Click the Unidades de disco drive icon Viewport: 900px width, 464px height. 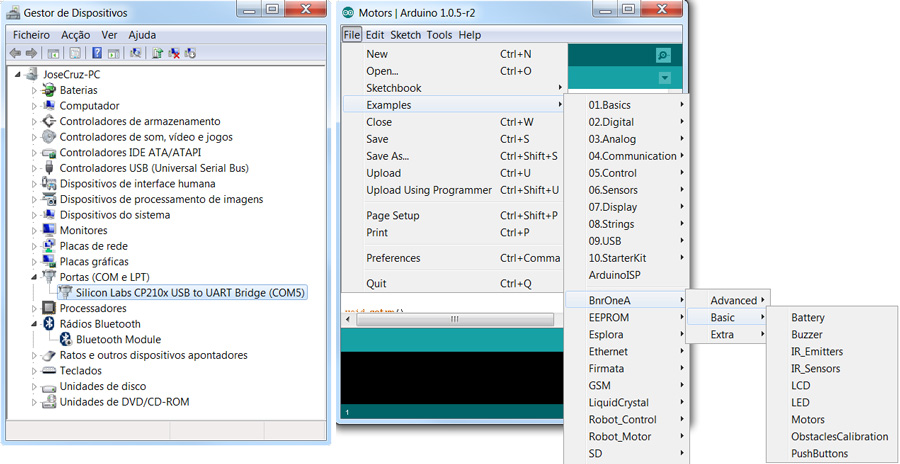point(50,386)
